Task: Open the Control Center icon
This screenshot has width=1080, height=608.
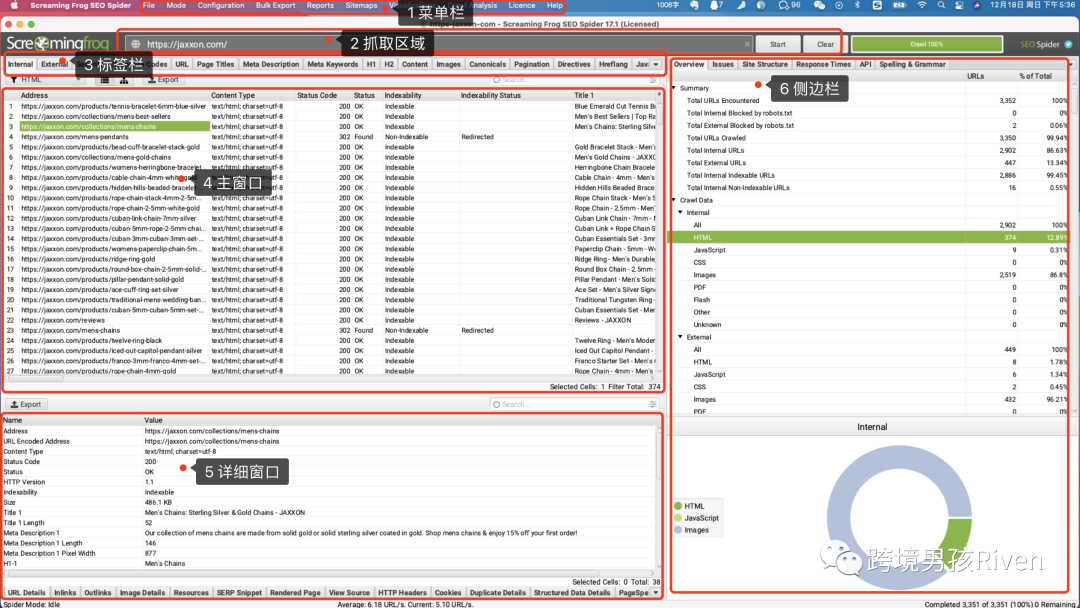Action: coord(959,6)
